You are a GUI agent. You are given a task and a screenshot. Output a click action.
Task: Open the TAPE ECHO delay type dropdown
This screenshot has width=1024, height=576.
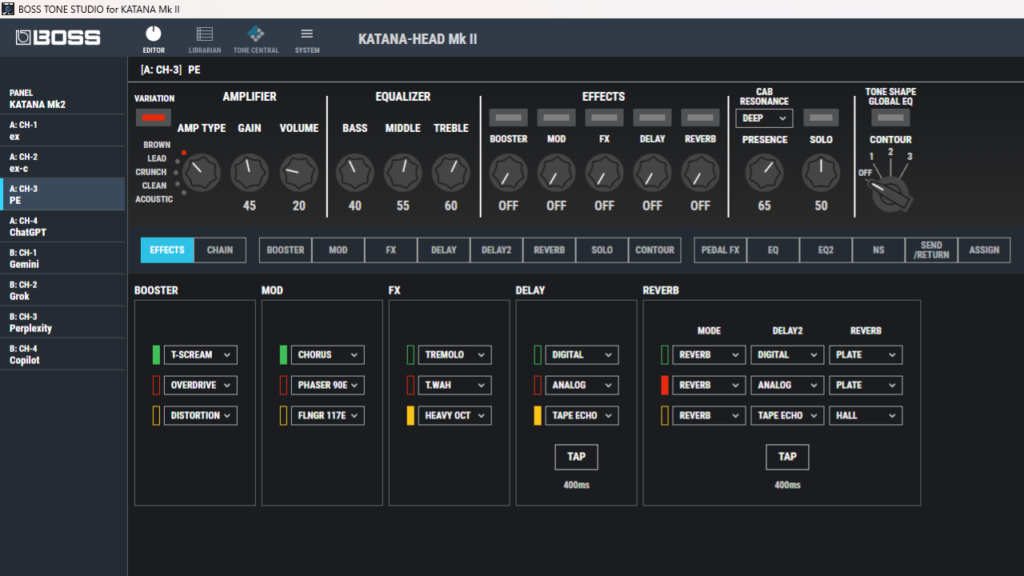pos(581,415)
